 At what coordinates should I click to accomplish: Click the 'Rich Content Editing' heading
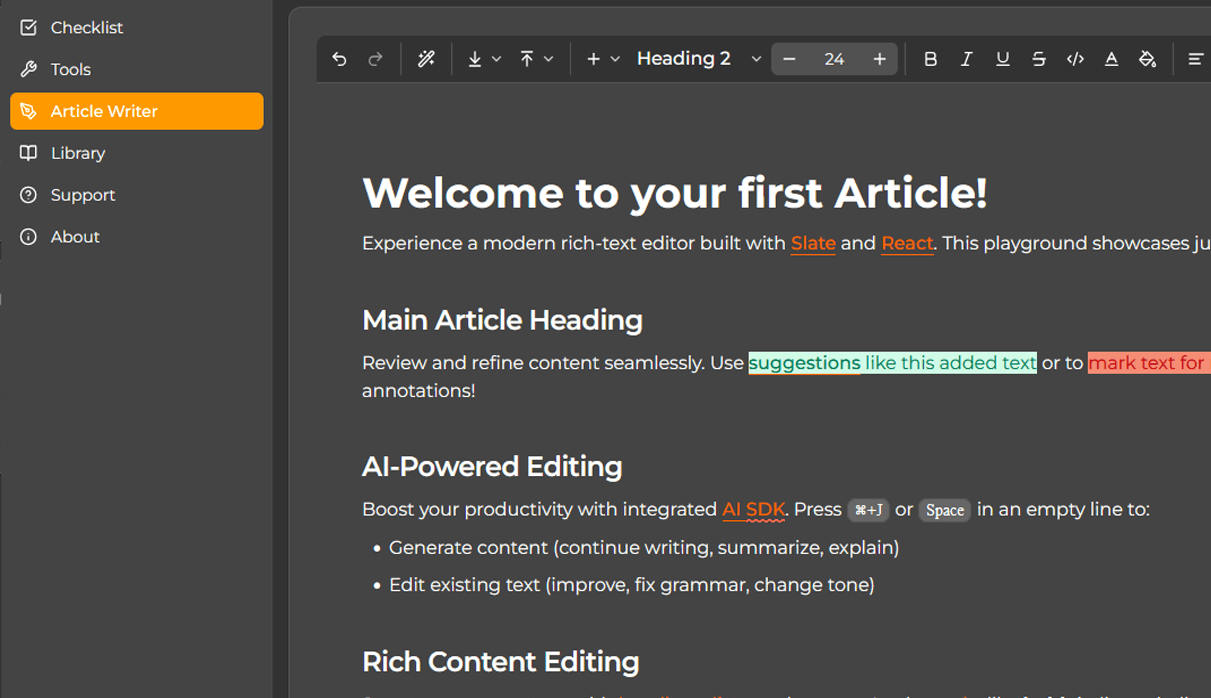500,662
